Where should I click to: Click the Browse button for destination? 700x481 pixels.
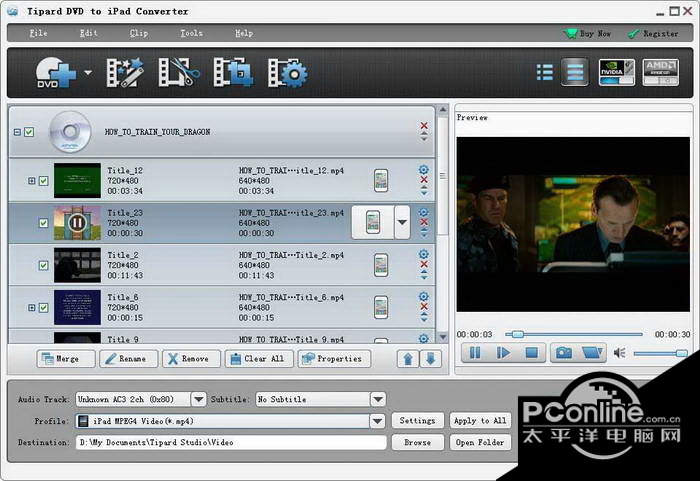click(x=417, y=442)
